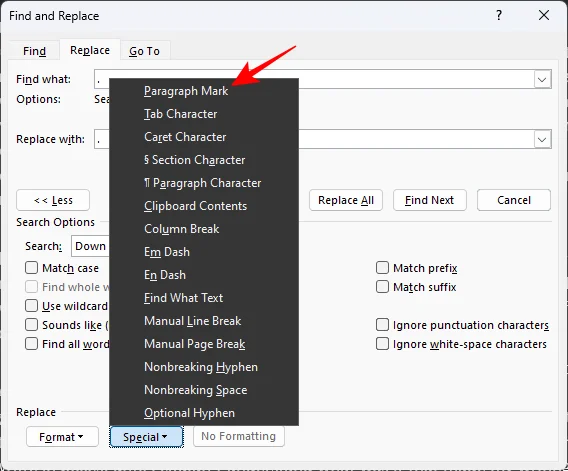Screen dimensions: 568x471
Task: Toggle the Special dropdown button
Action: coord(146,437)
